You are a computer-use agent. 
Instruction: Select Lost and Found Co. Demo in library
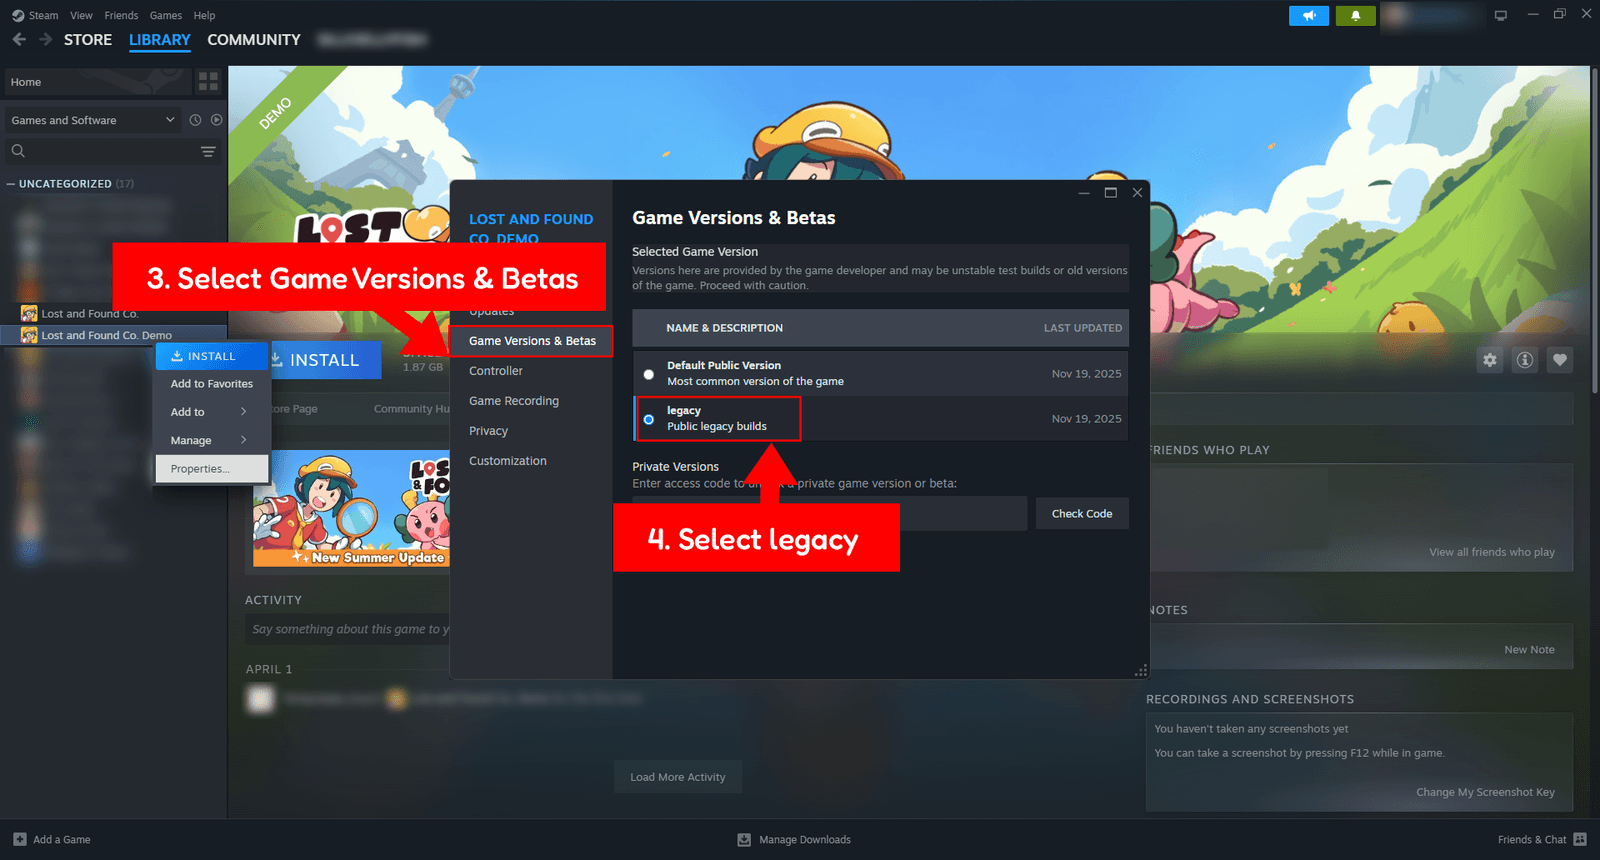click(x=113, y=335)
